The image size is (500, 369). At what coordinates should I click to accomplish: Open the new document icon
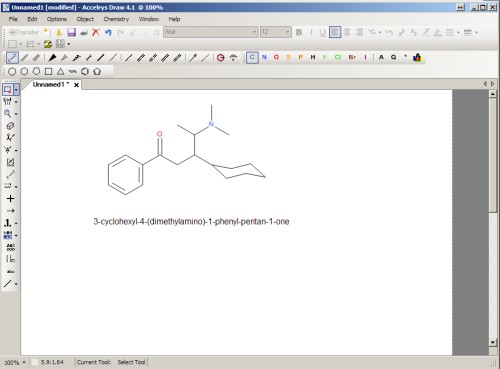47,32
